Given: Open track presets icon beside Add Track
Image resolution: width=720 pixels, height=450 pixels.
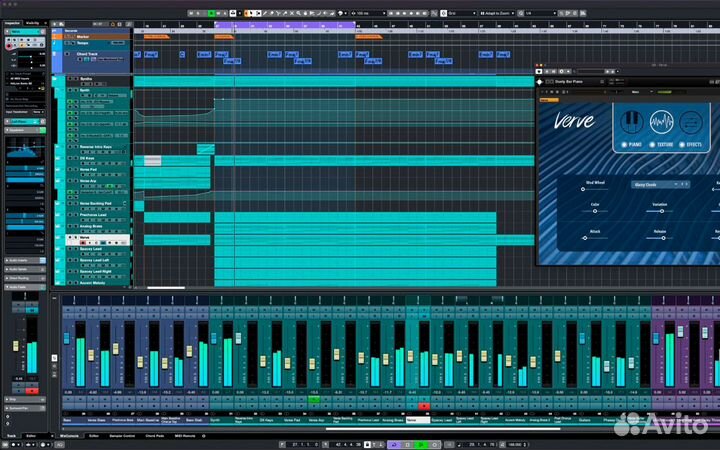Looking at the screenshot, I should tap(62, 24).
